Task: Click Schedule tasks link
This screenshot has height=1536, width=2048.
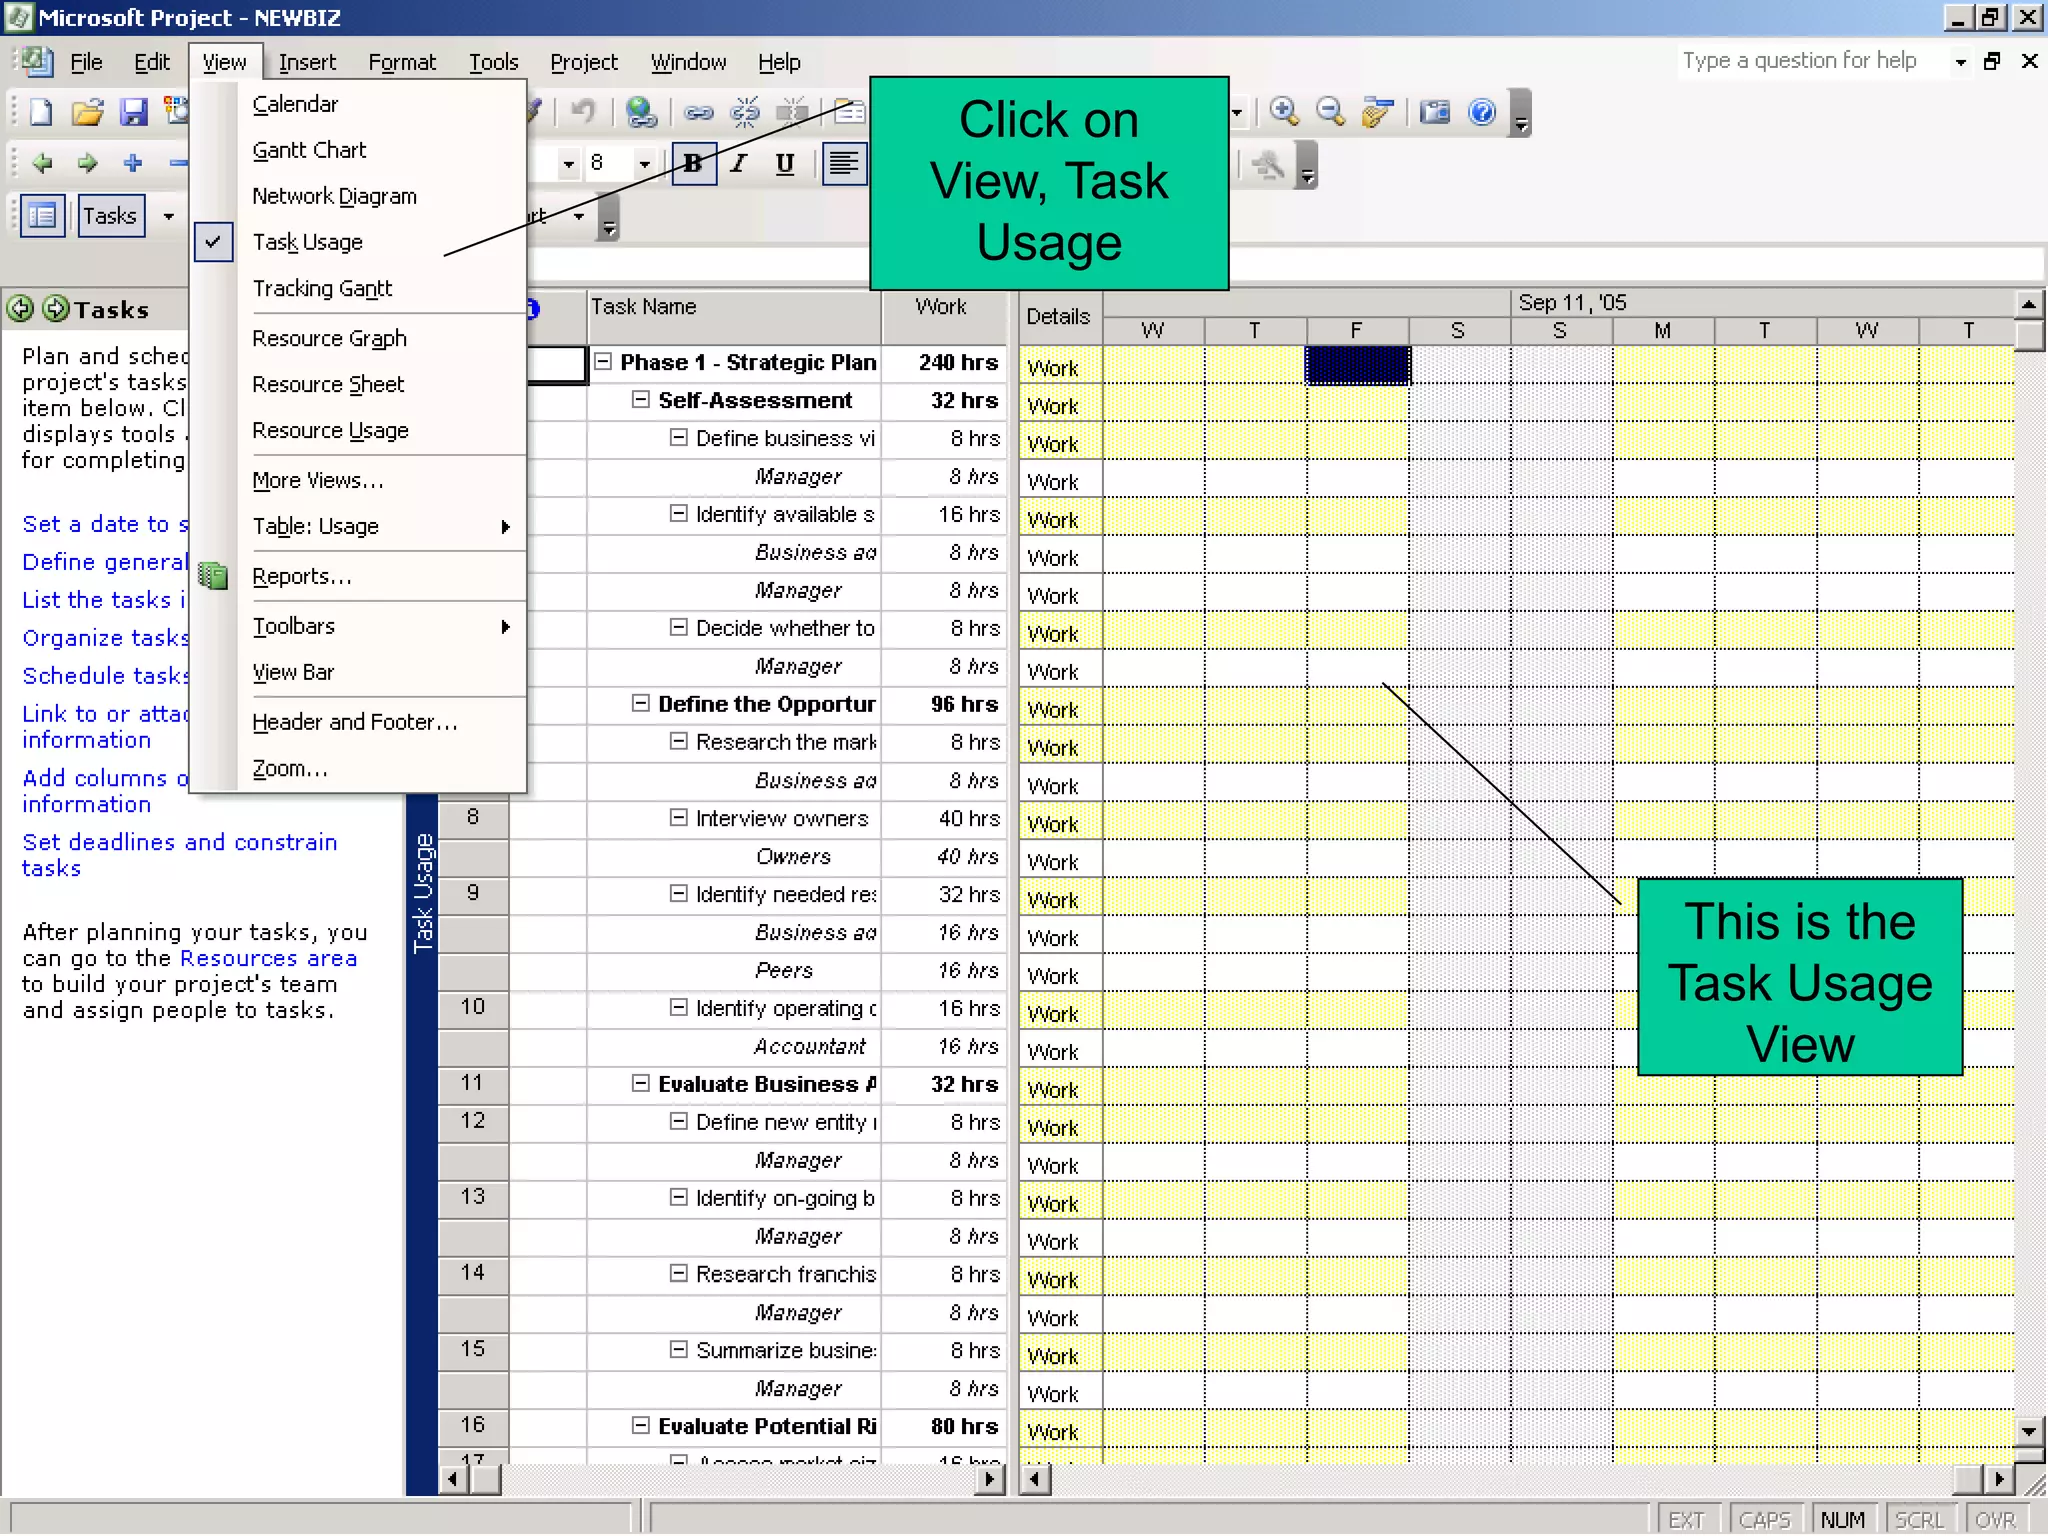Action: (105, 676)
